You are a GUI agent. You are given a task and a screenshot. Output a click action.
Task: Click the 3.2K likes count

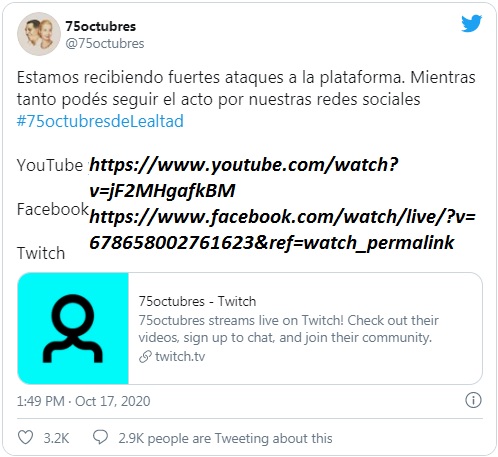point(56,438)
